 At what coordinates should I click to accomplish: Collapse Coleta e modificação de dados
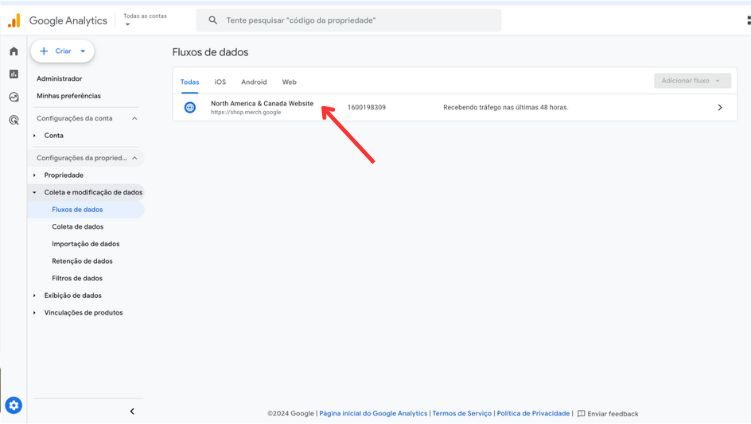34,193
